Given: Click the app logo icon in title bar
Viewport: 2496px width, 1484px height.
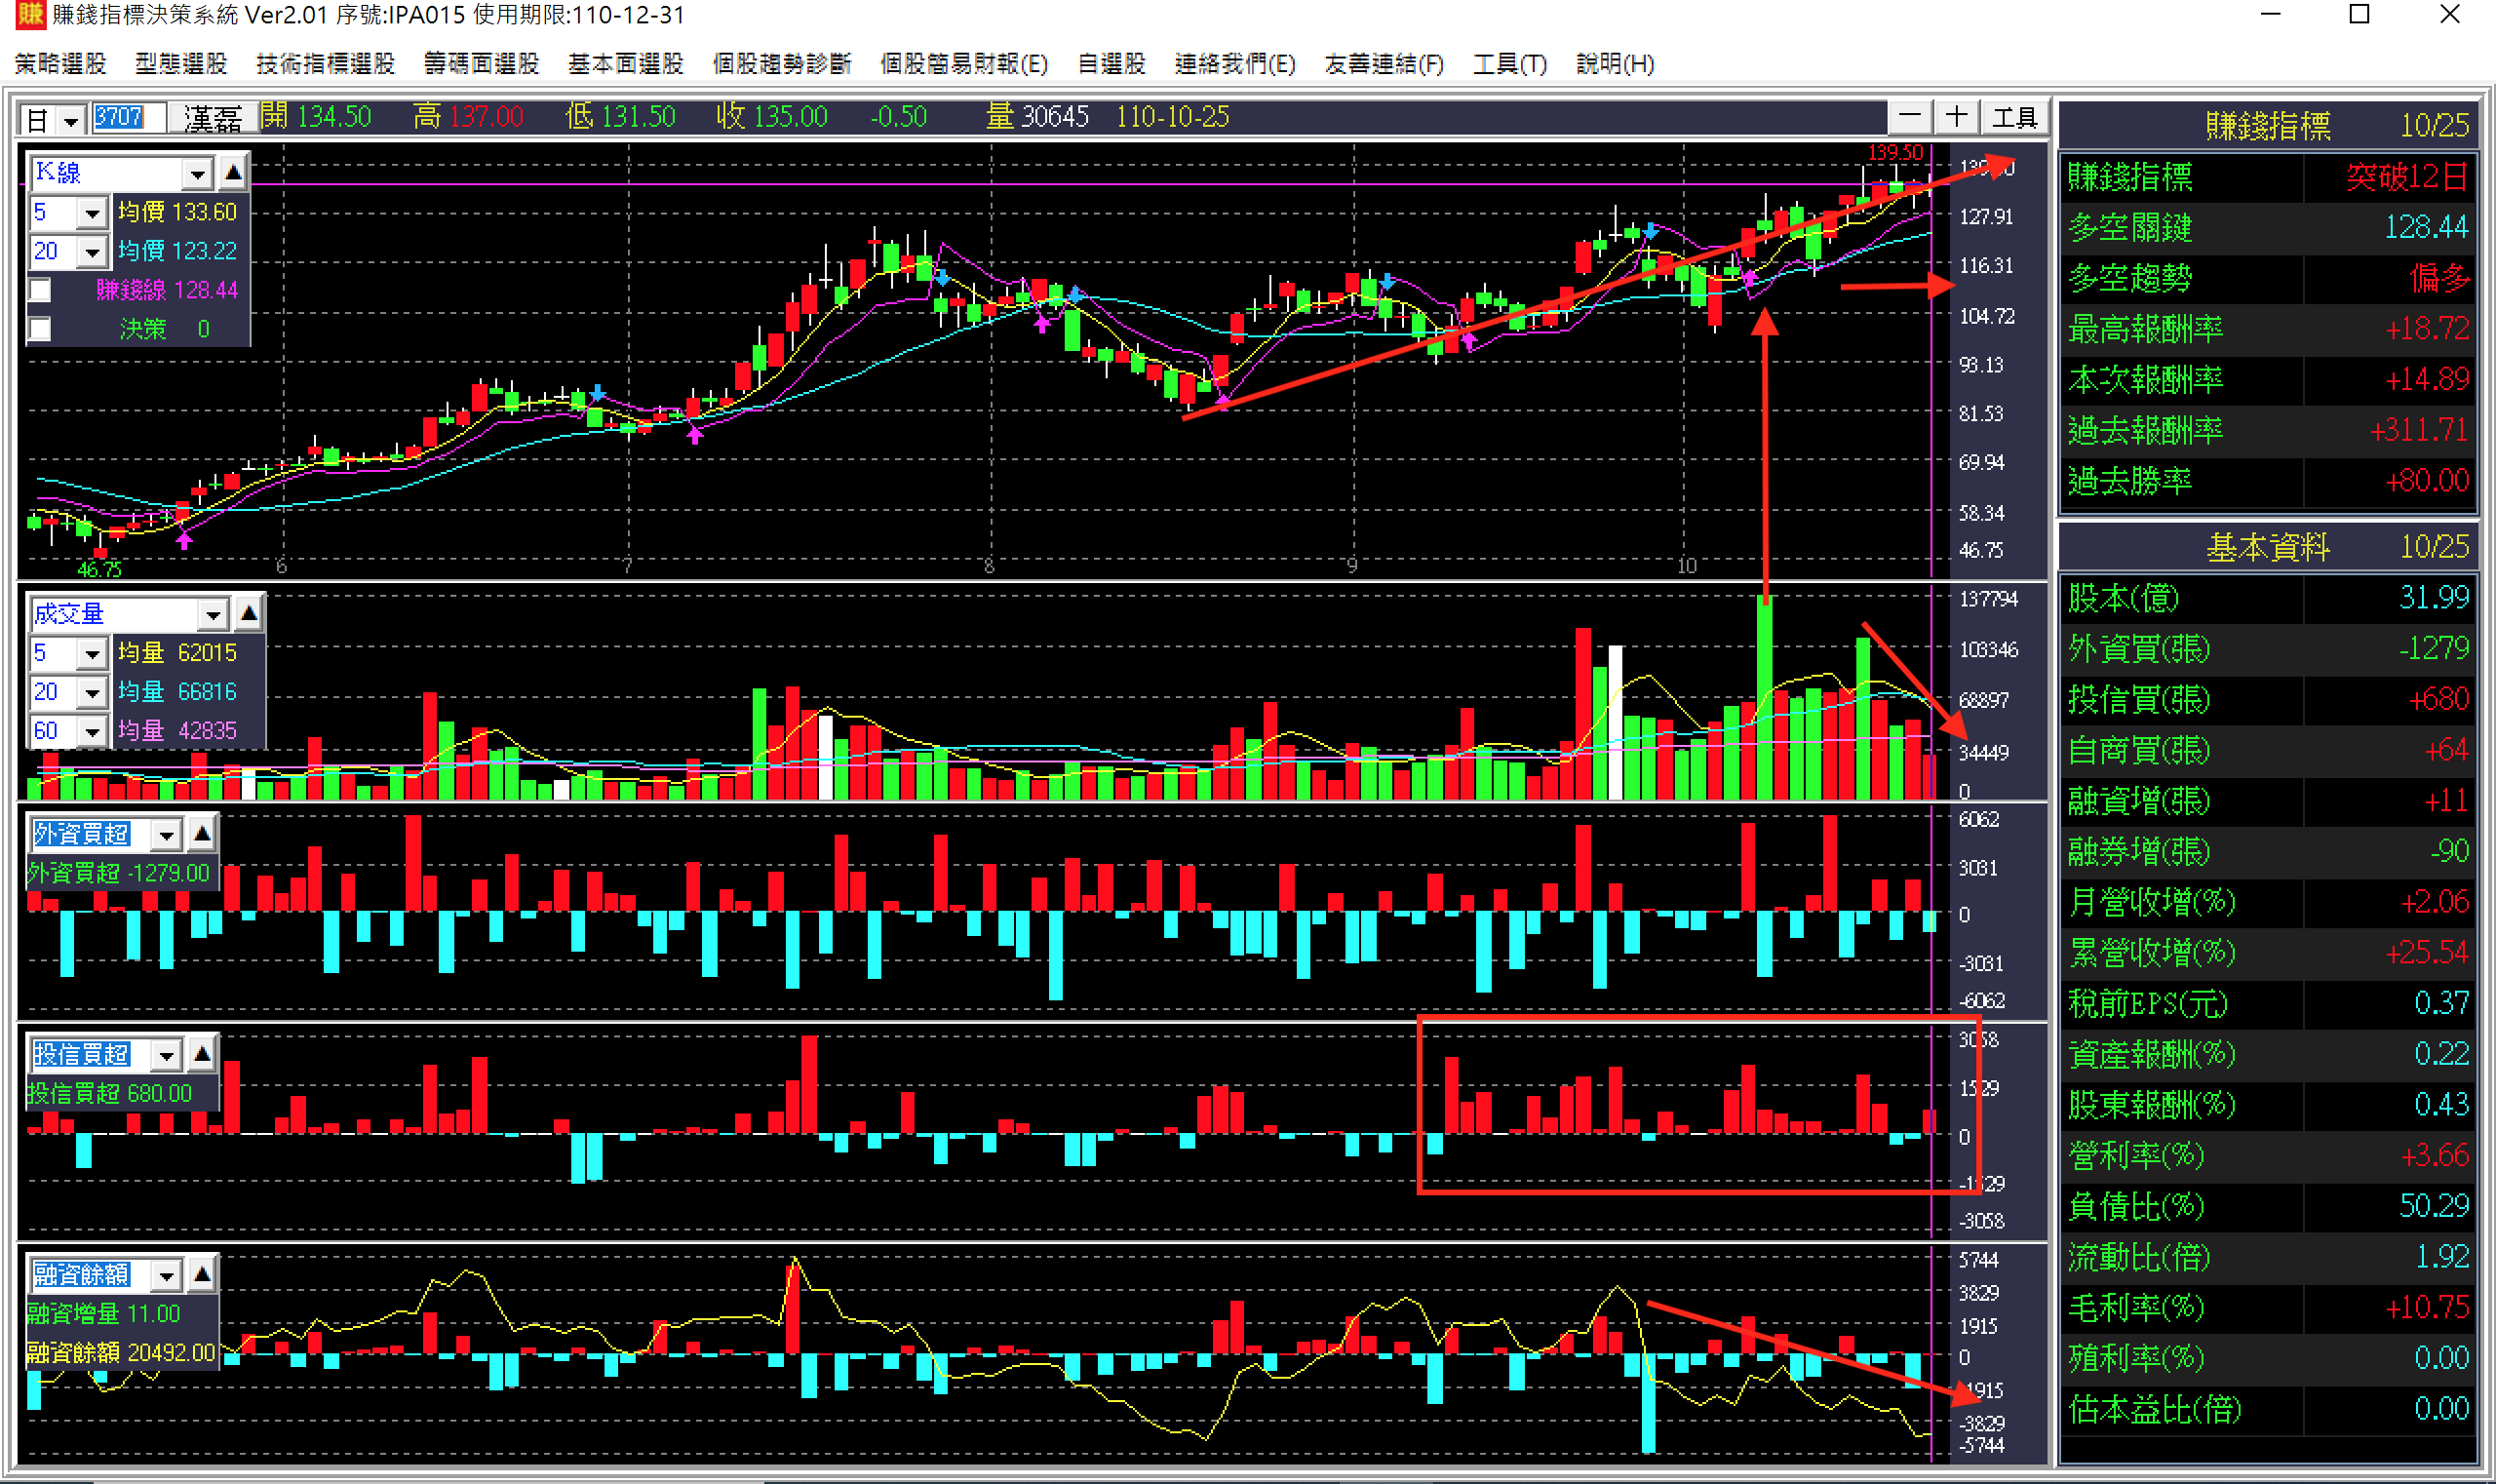Looking at the screenshot, I should 30,15.
